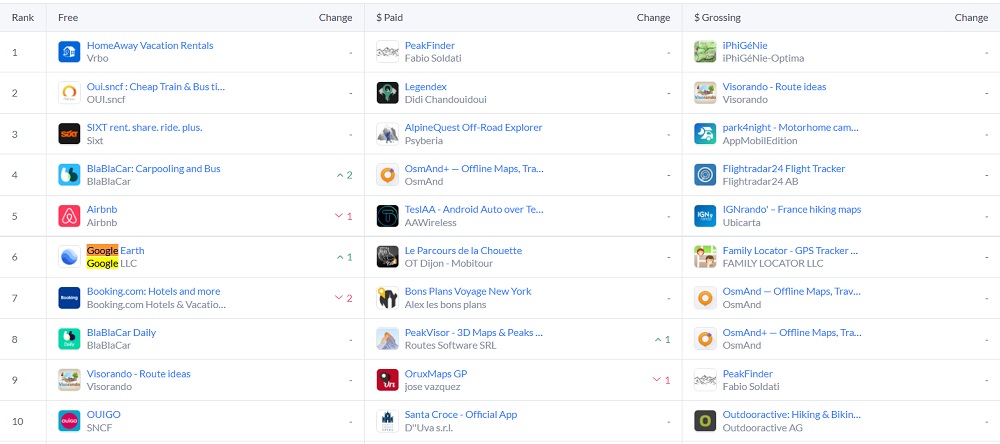Open Flightradar24 Flight Tracker link
Screen dimensions: 1000x444
coord(784,168)
